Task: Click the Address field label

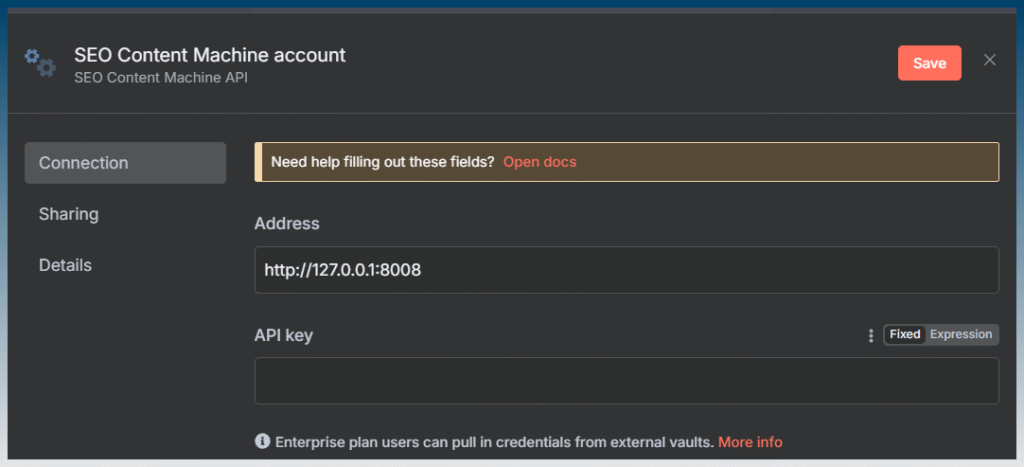Action: 287,224
